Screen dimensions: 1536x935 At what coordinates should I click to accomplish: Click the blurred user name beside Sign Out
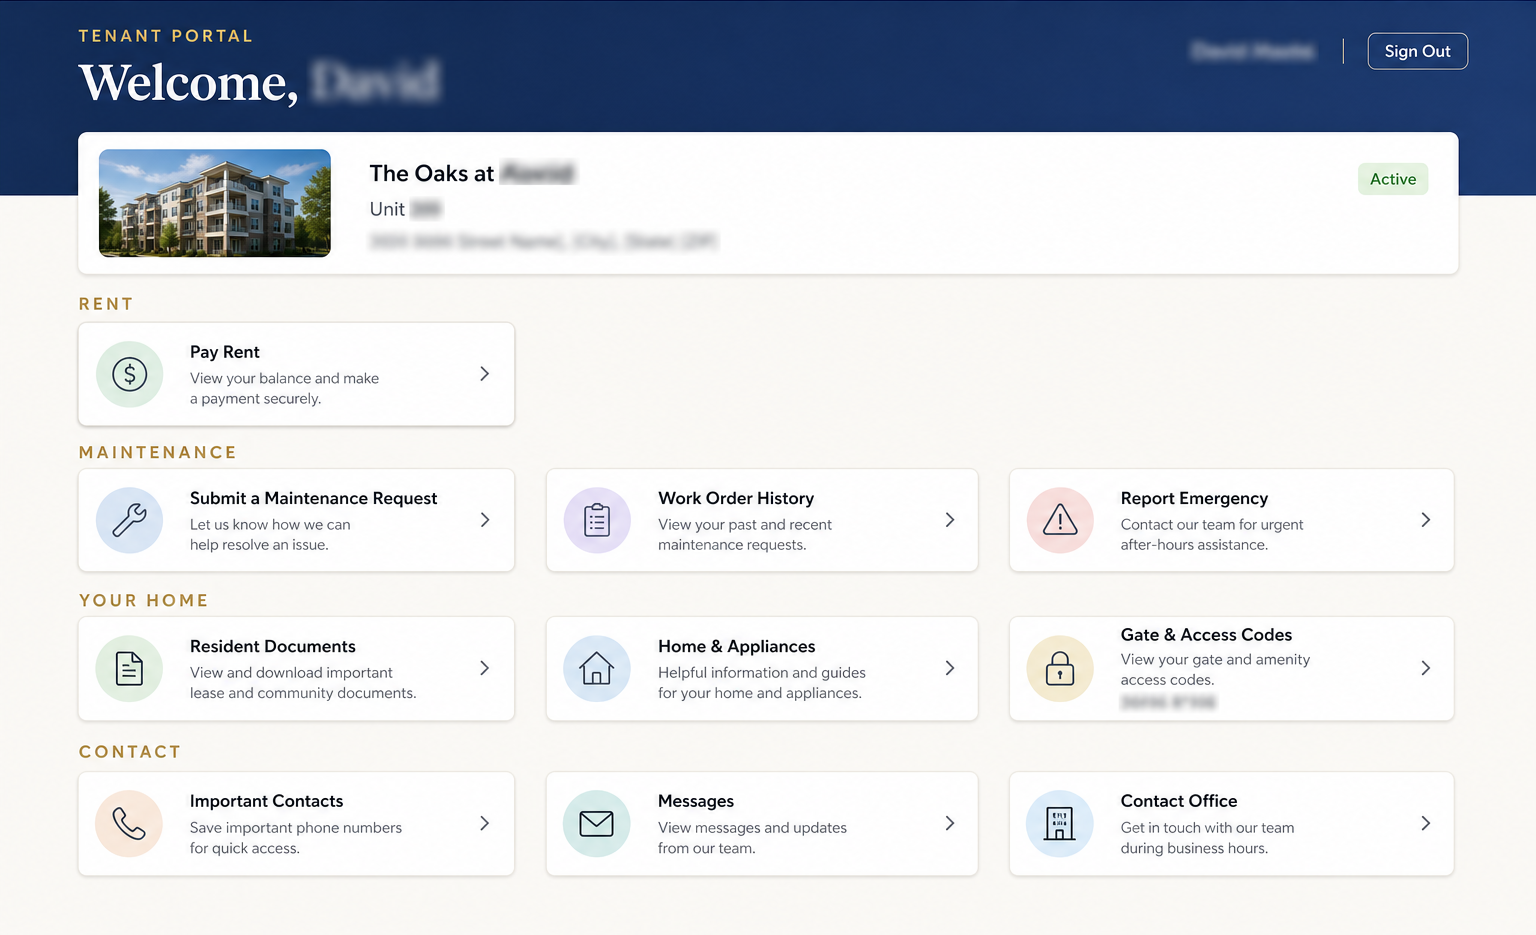pos(1252,51)
